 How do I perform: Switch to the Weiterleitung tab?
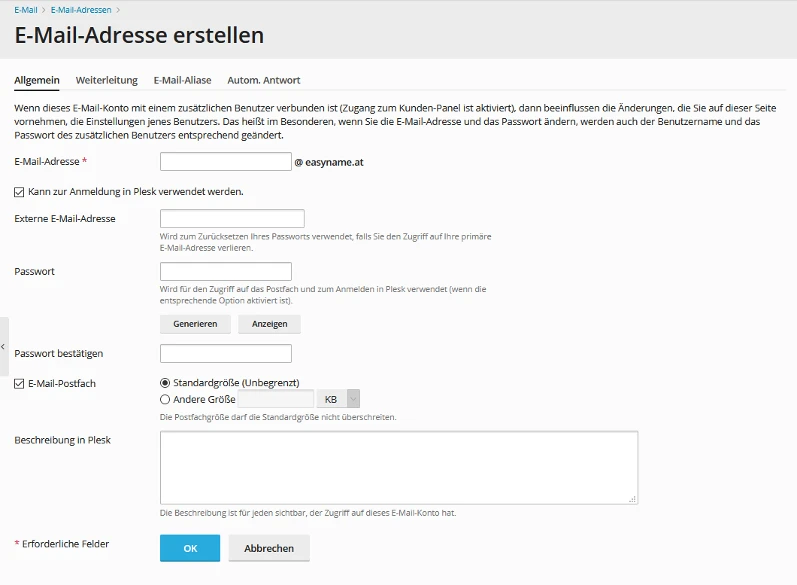(x=107, y=80)
